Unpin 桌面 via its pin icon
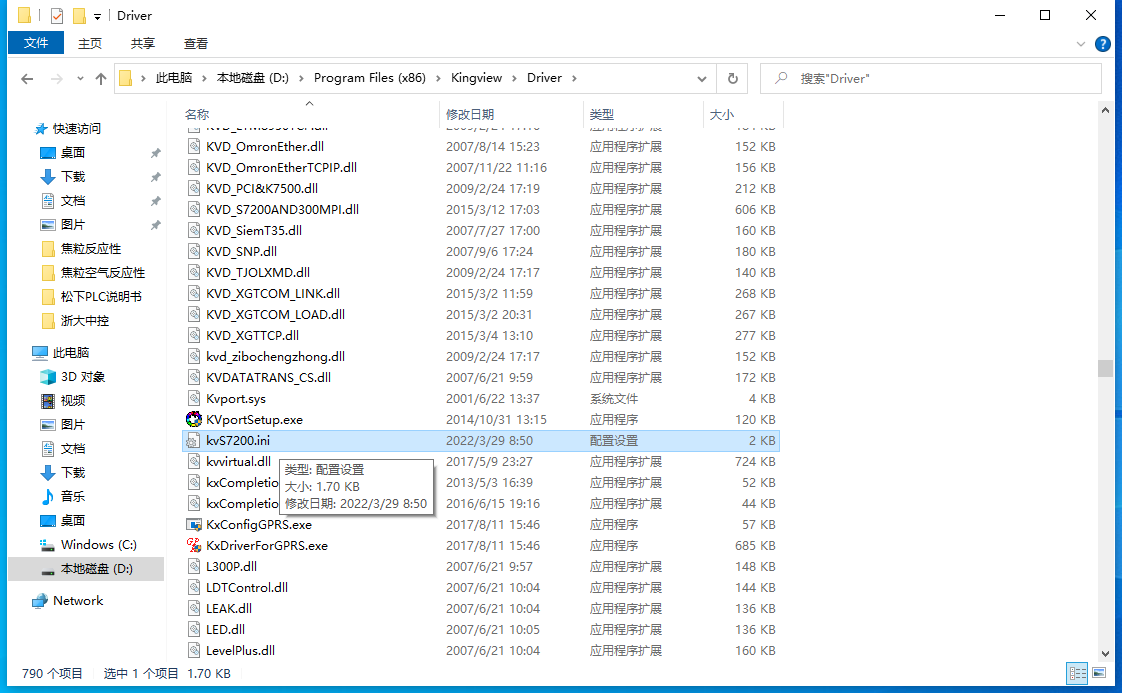Screen dimensions: 1122x693 tap(155, 153)
